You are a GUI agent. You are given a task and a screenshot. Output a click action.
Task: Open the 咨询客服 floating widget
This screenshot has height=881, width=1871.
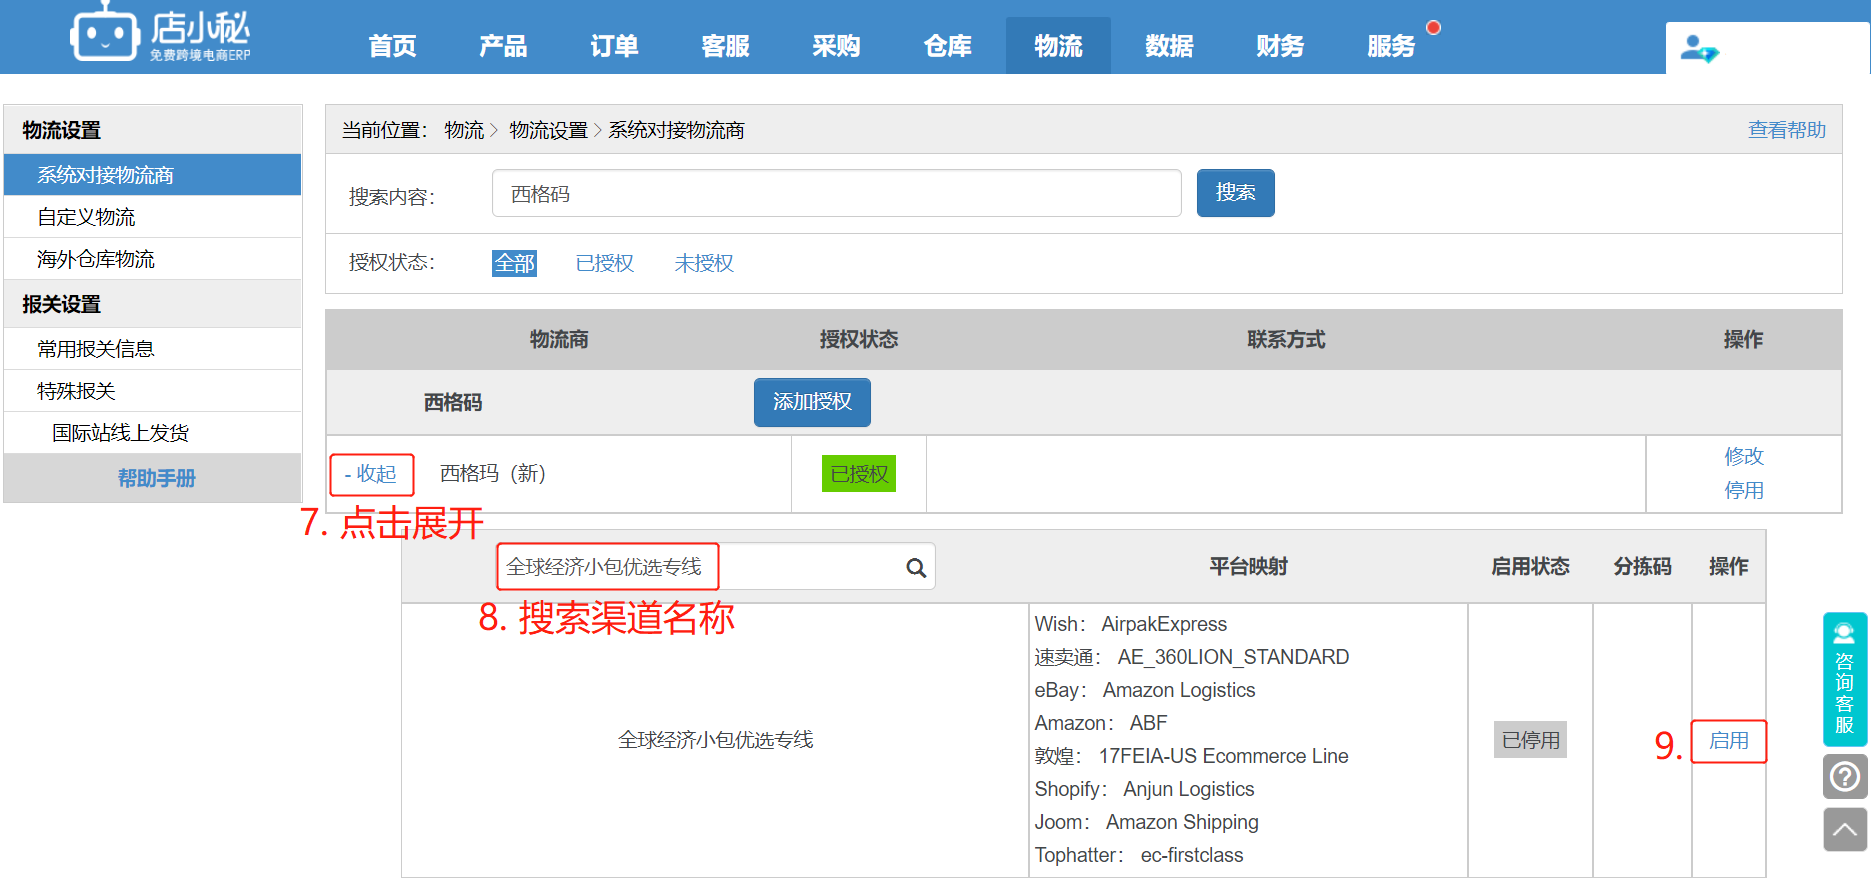pos(1845,679)
